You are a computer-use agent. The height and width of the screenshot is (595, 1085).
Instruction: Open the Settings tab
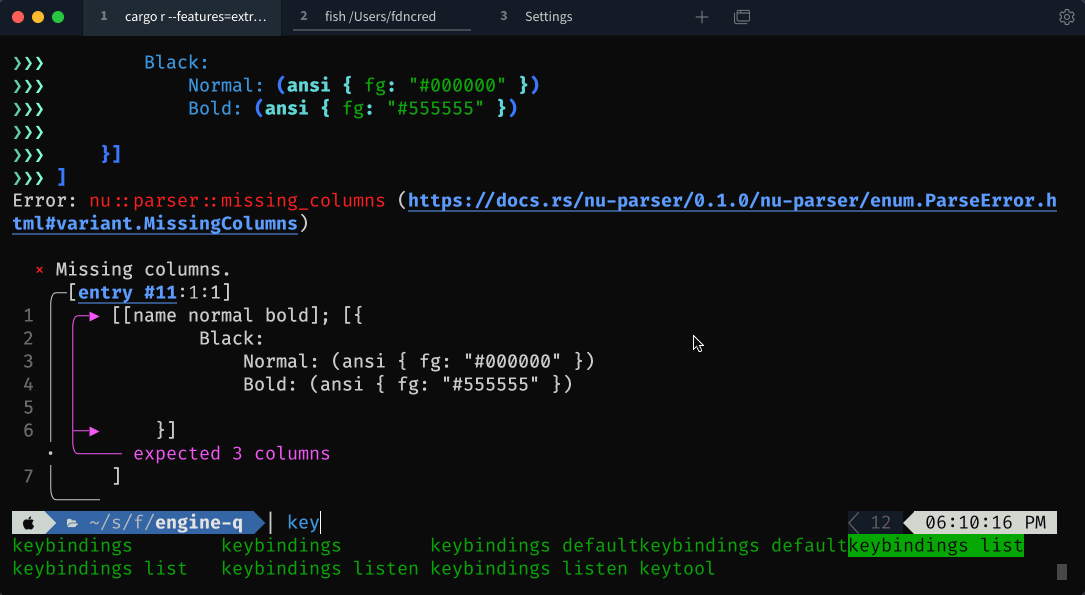tap(548, 17)
